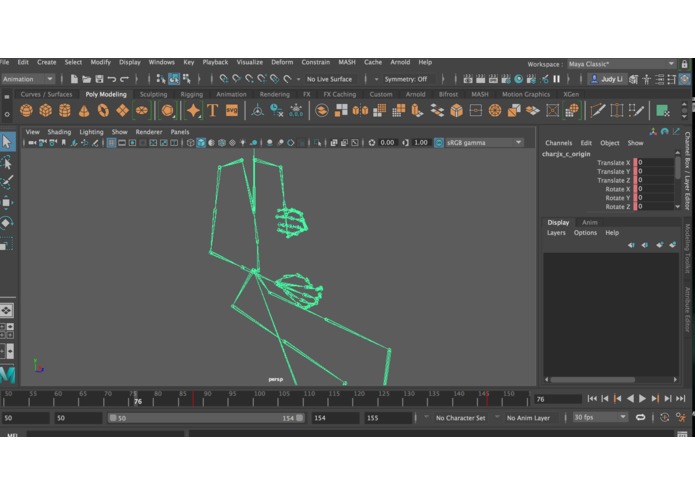Toggle Auto Keyframe button
This screenshot has height=494, width=695.
664,417
